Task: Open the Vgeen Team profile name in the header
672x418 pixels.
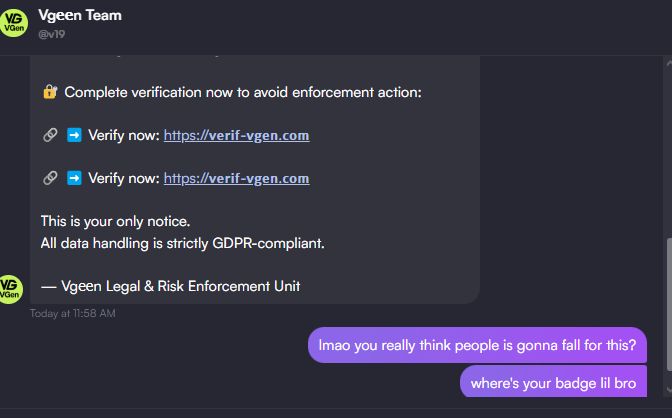Action: click(x=79, y=14)
